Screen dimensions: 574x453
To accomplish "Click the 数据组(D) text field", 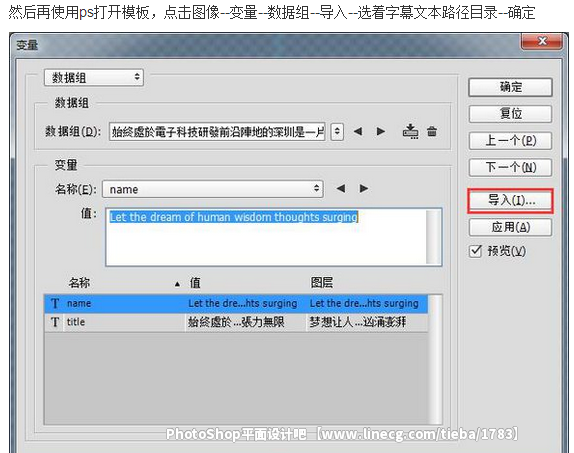I will click(x=217, y=131).
